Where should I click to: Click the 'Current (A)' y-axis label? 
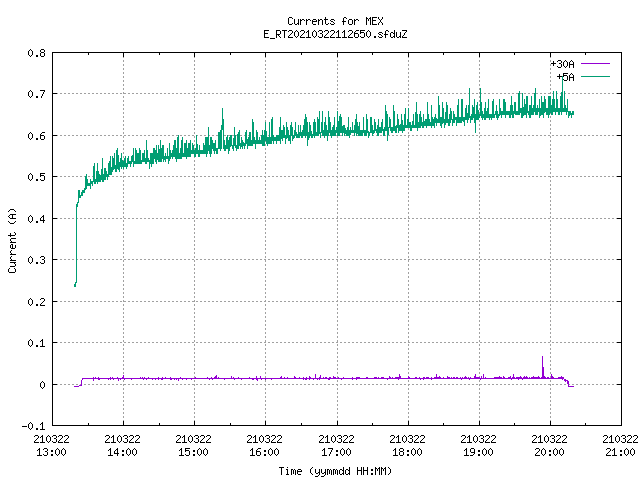pyautogui.click(x=12, y=240)
